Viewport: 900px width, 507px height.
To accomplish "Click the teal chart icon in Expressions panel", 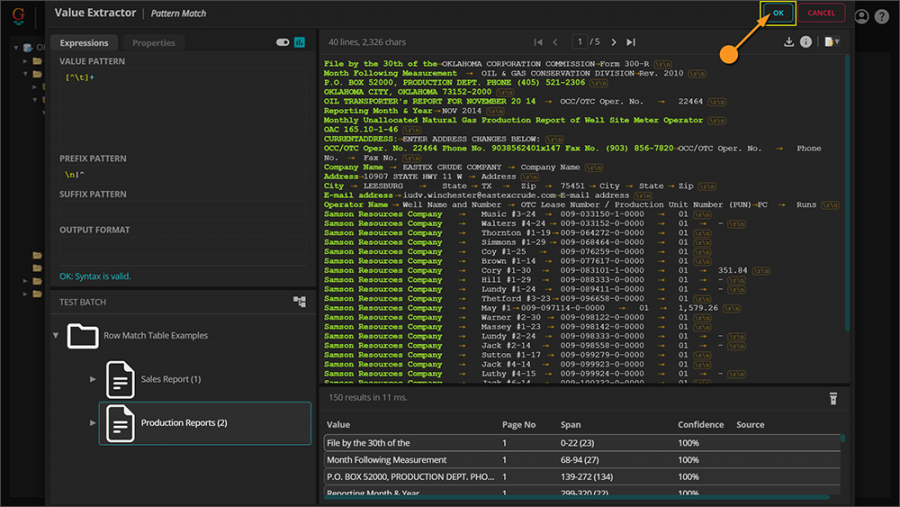I will 299,43.
